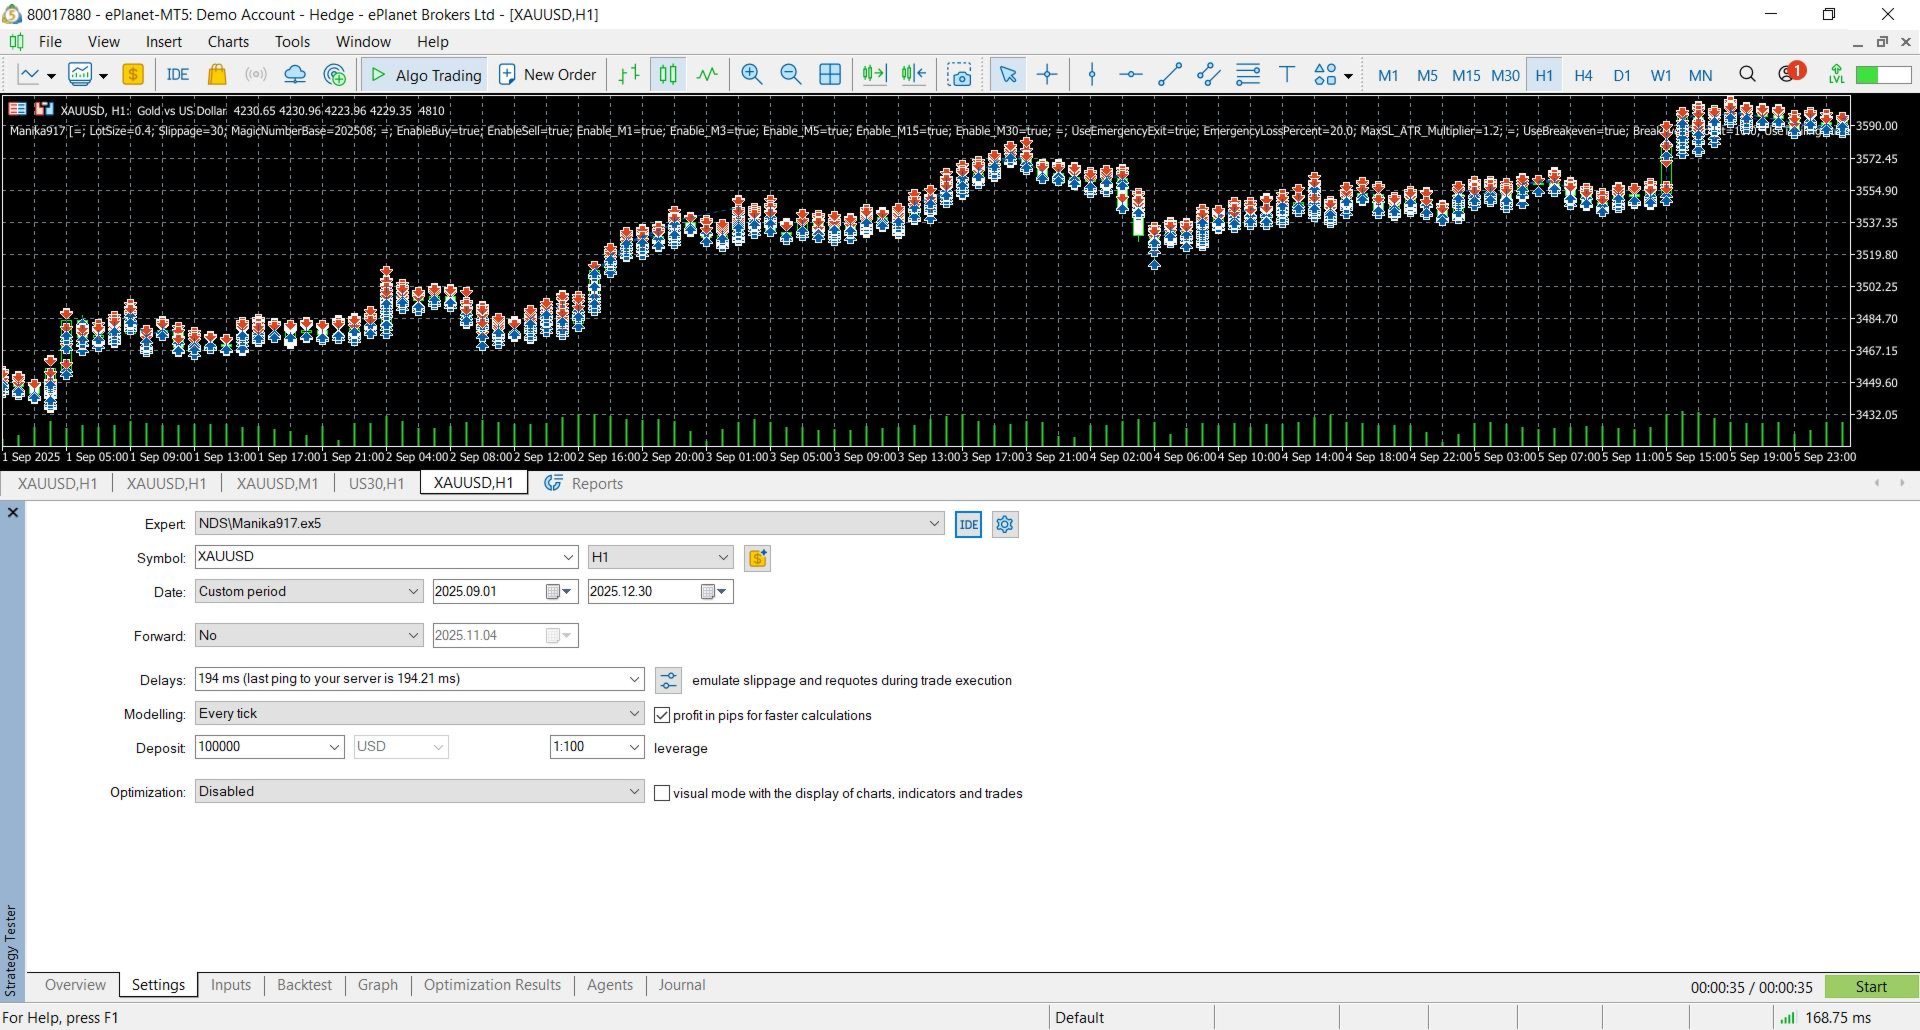
Task: Take a chart screenshot with camera icon
Action: tap(959, 75)
